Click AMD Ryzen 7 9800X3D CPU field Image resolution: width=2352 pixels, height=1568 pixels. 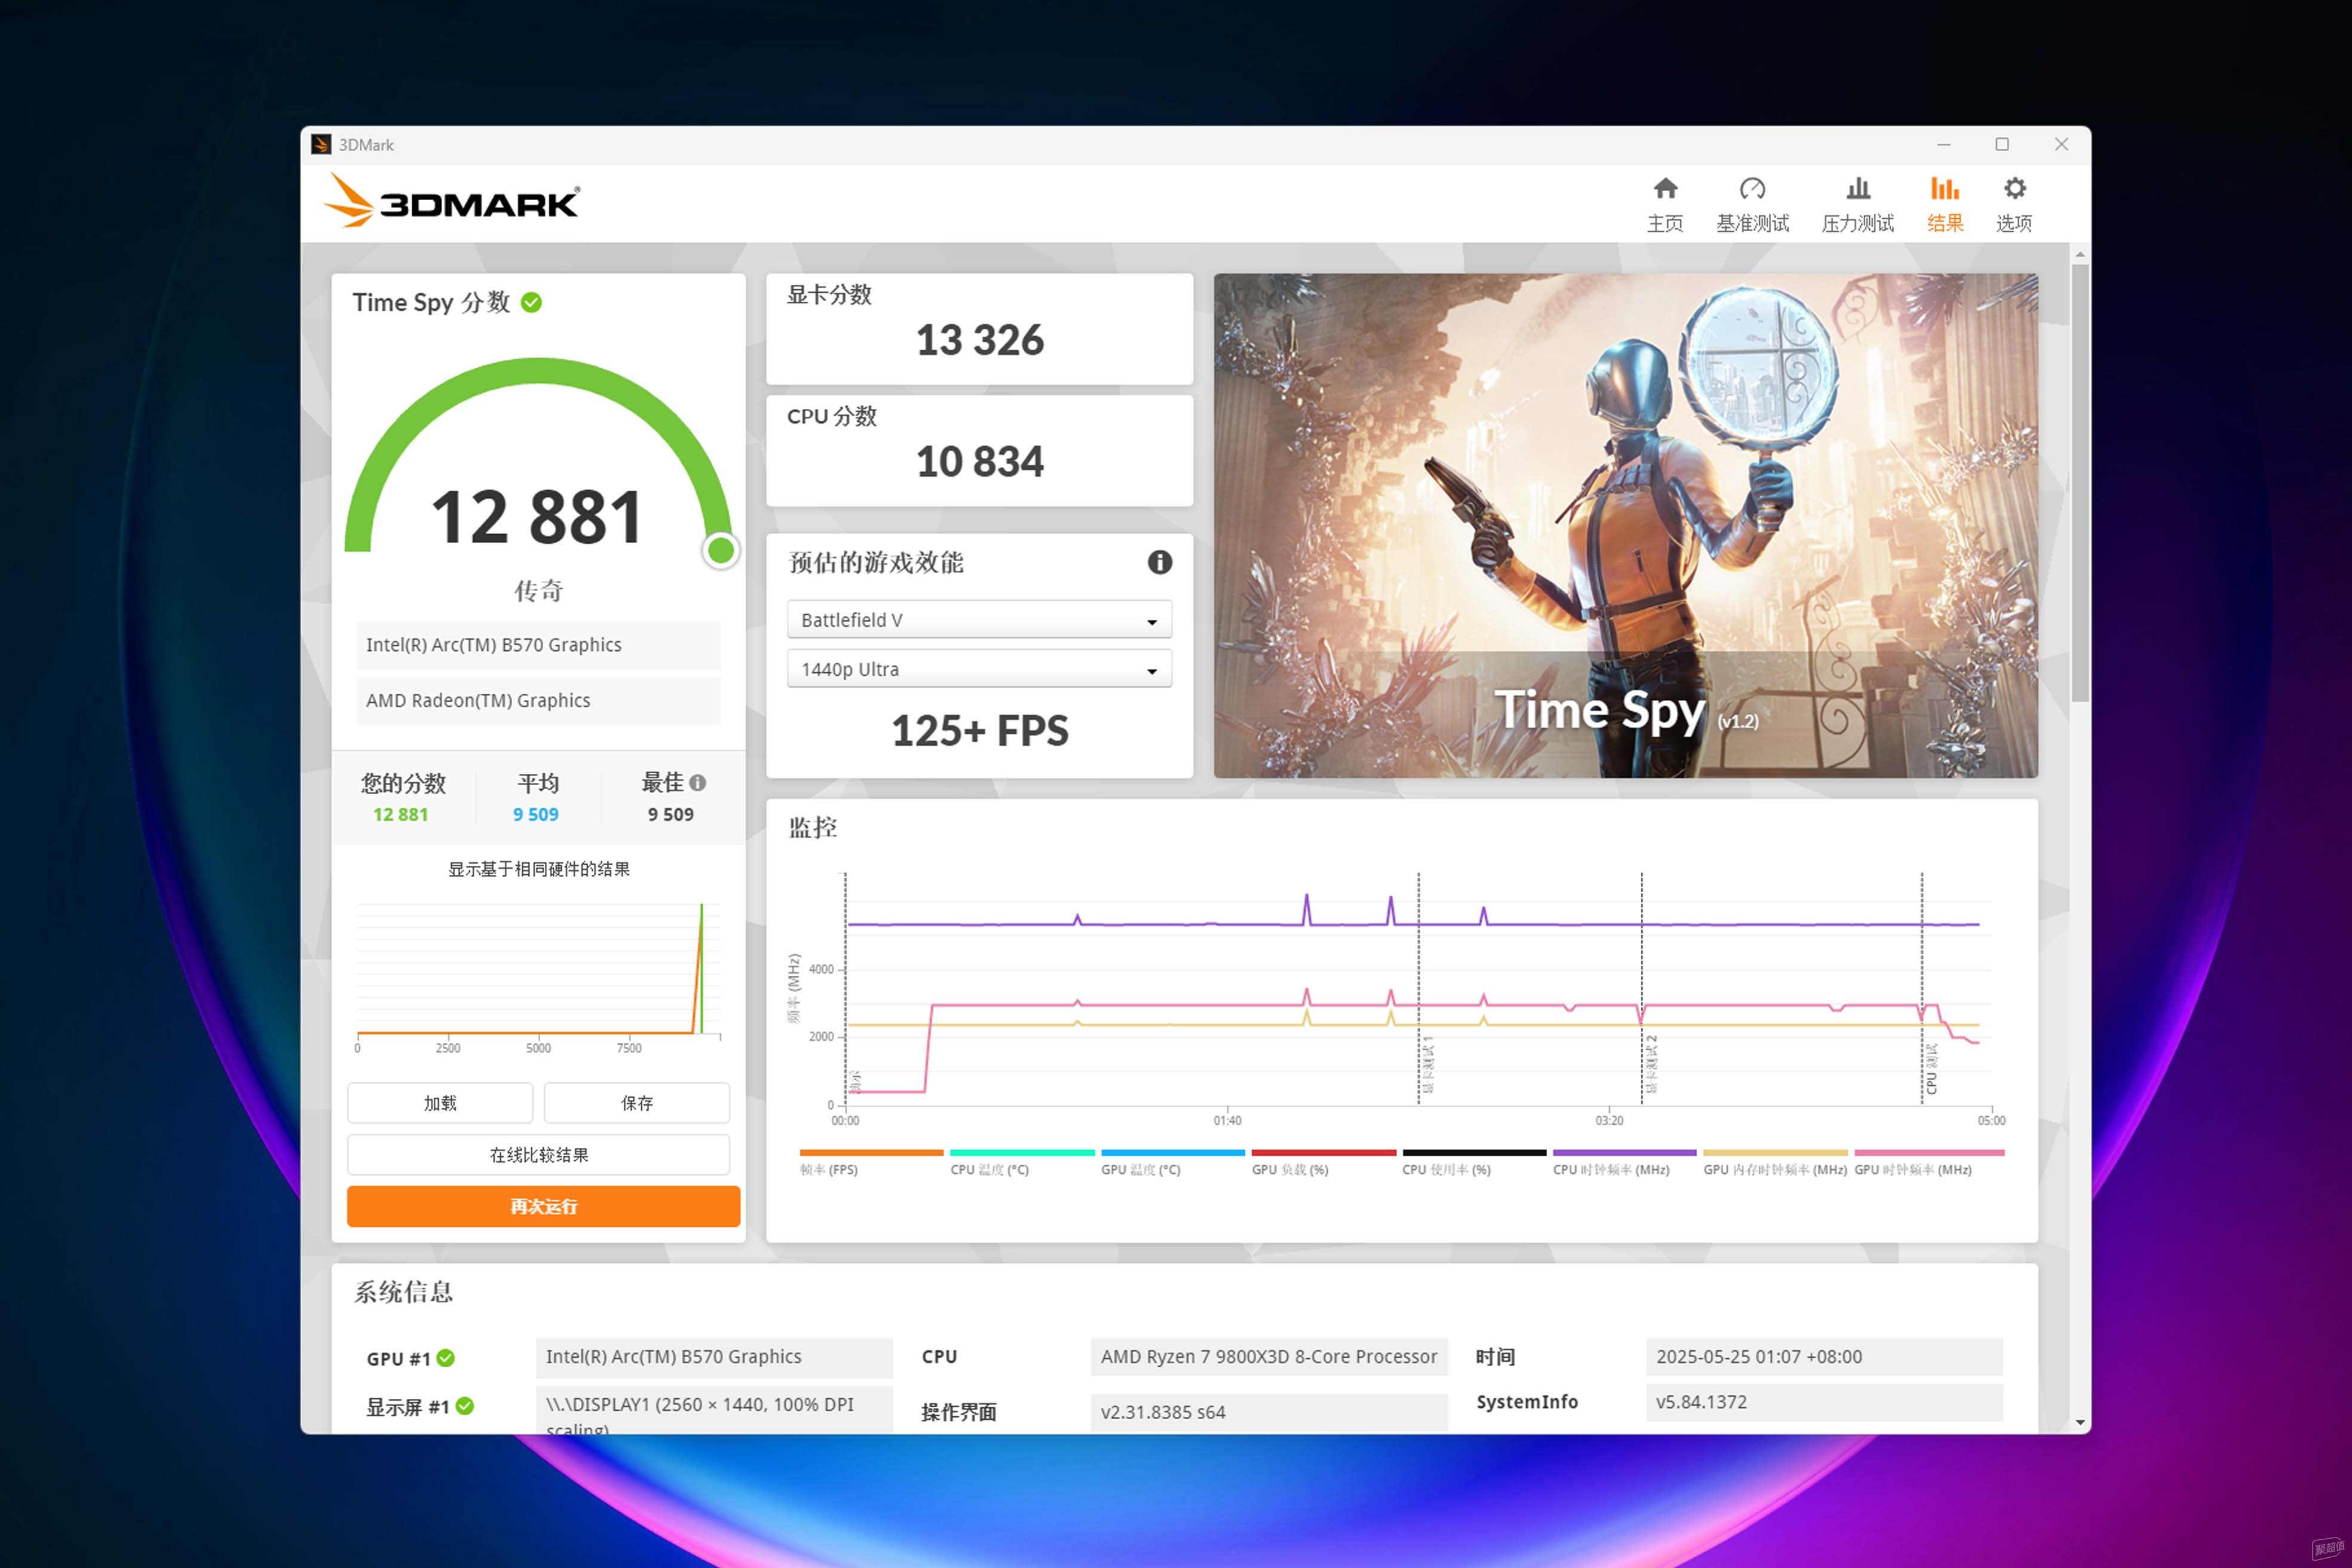1269,1357
